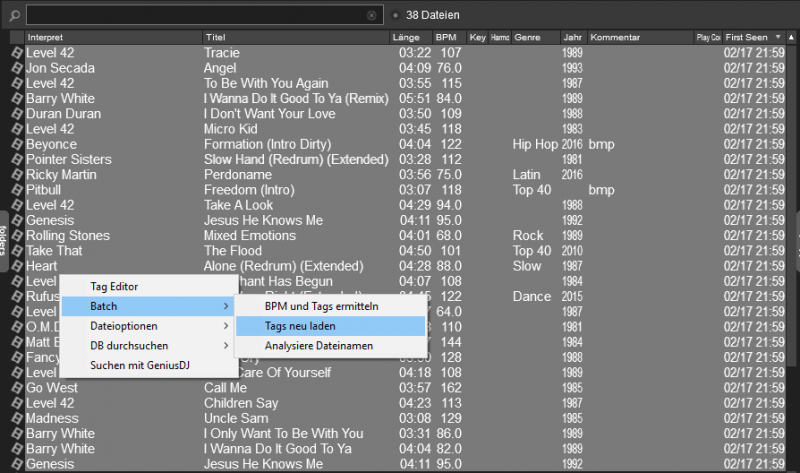Screen dimensions: 800x473
Task: Click the file icon of Beyonce track
Action: 16,145
